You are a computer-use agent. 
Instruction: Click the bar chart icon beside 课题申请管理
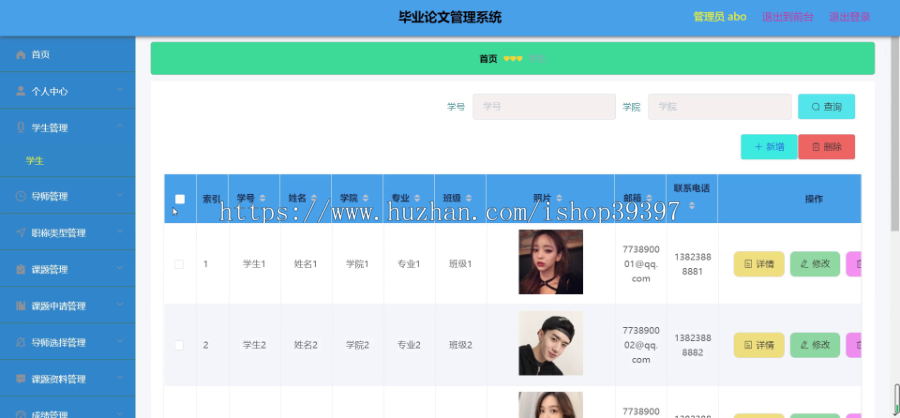point(21,306)
